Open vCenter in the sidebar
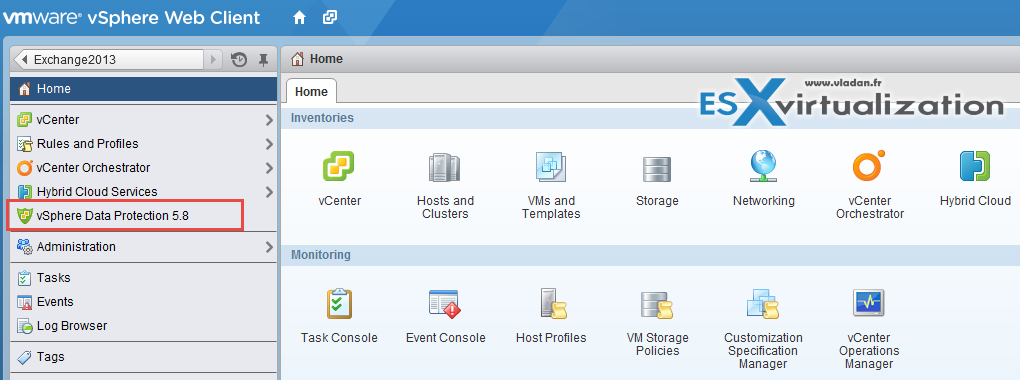The image size is (1020, 380). (144, 120)
